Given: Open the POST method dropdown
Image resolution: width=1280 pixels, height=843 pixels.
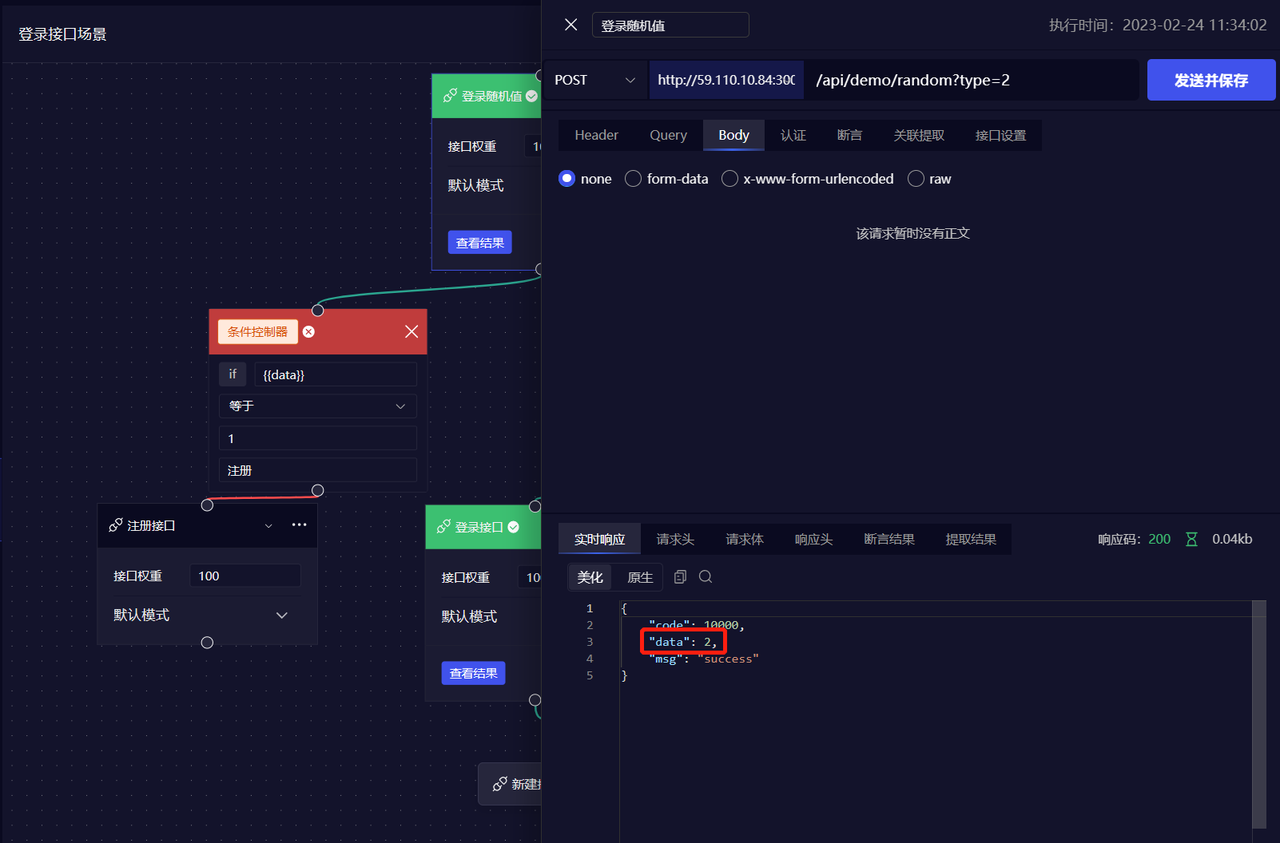Looking at the screenshot, I should click(597, 80).
